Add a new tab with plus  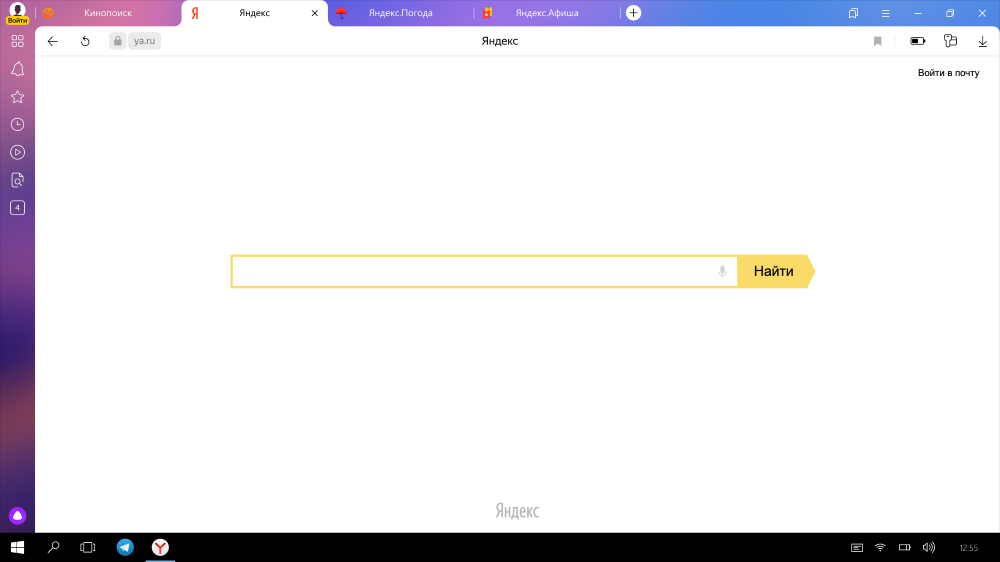[x=633, y=13]
